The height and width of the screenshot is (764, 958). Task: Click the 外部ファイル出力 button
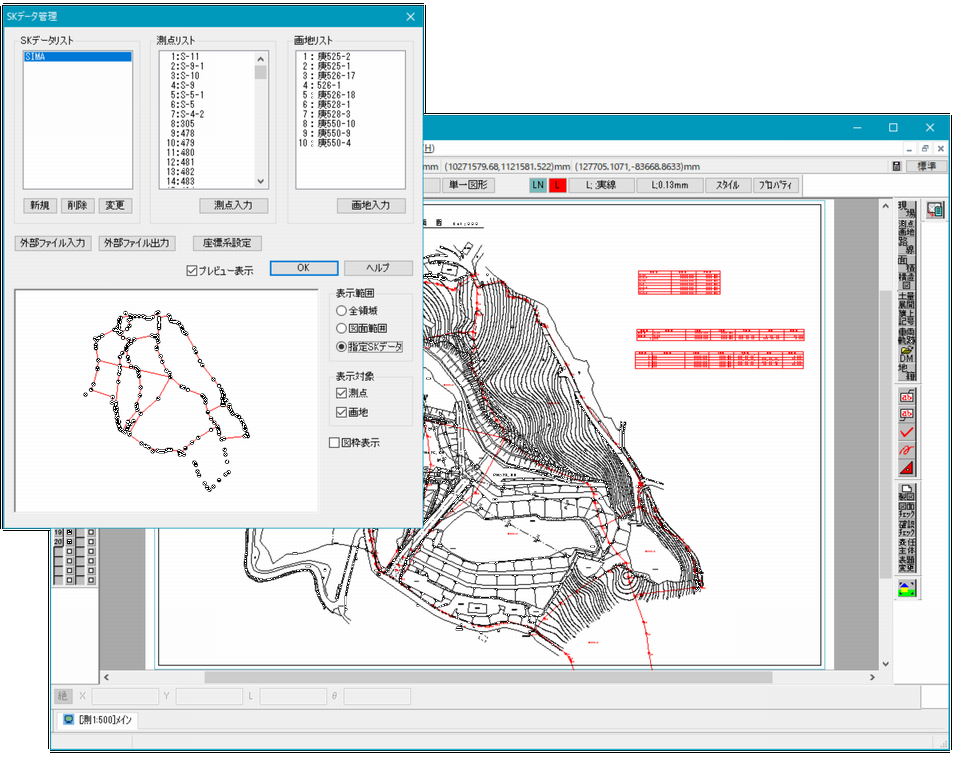[137, 243]
